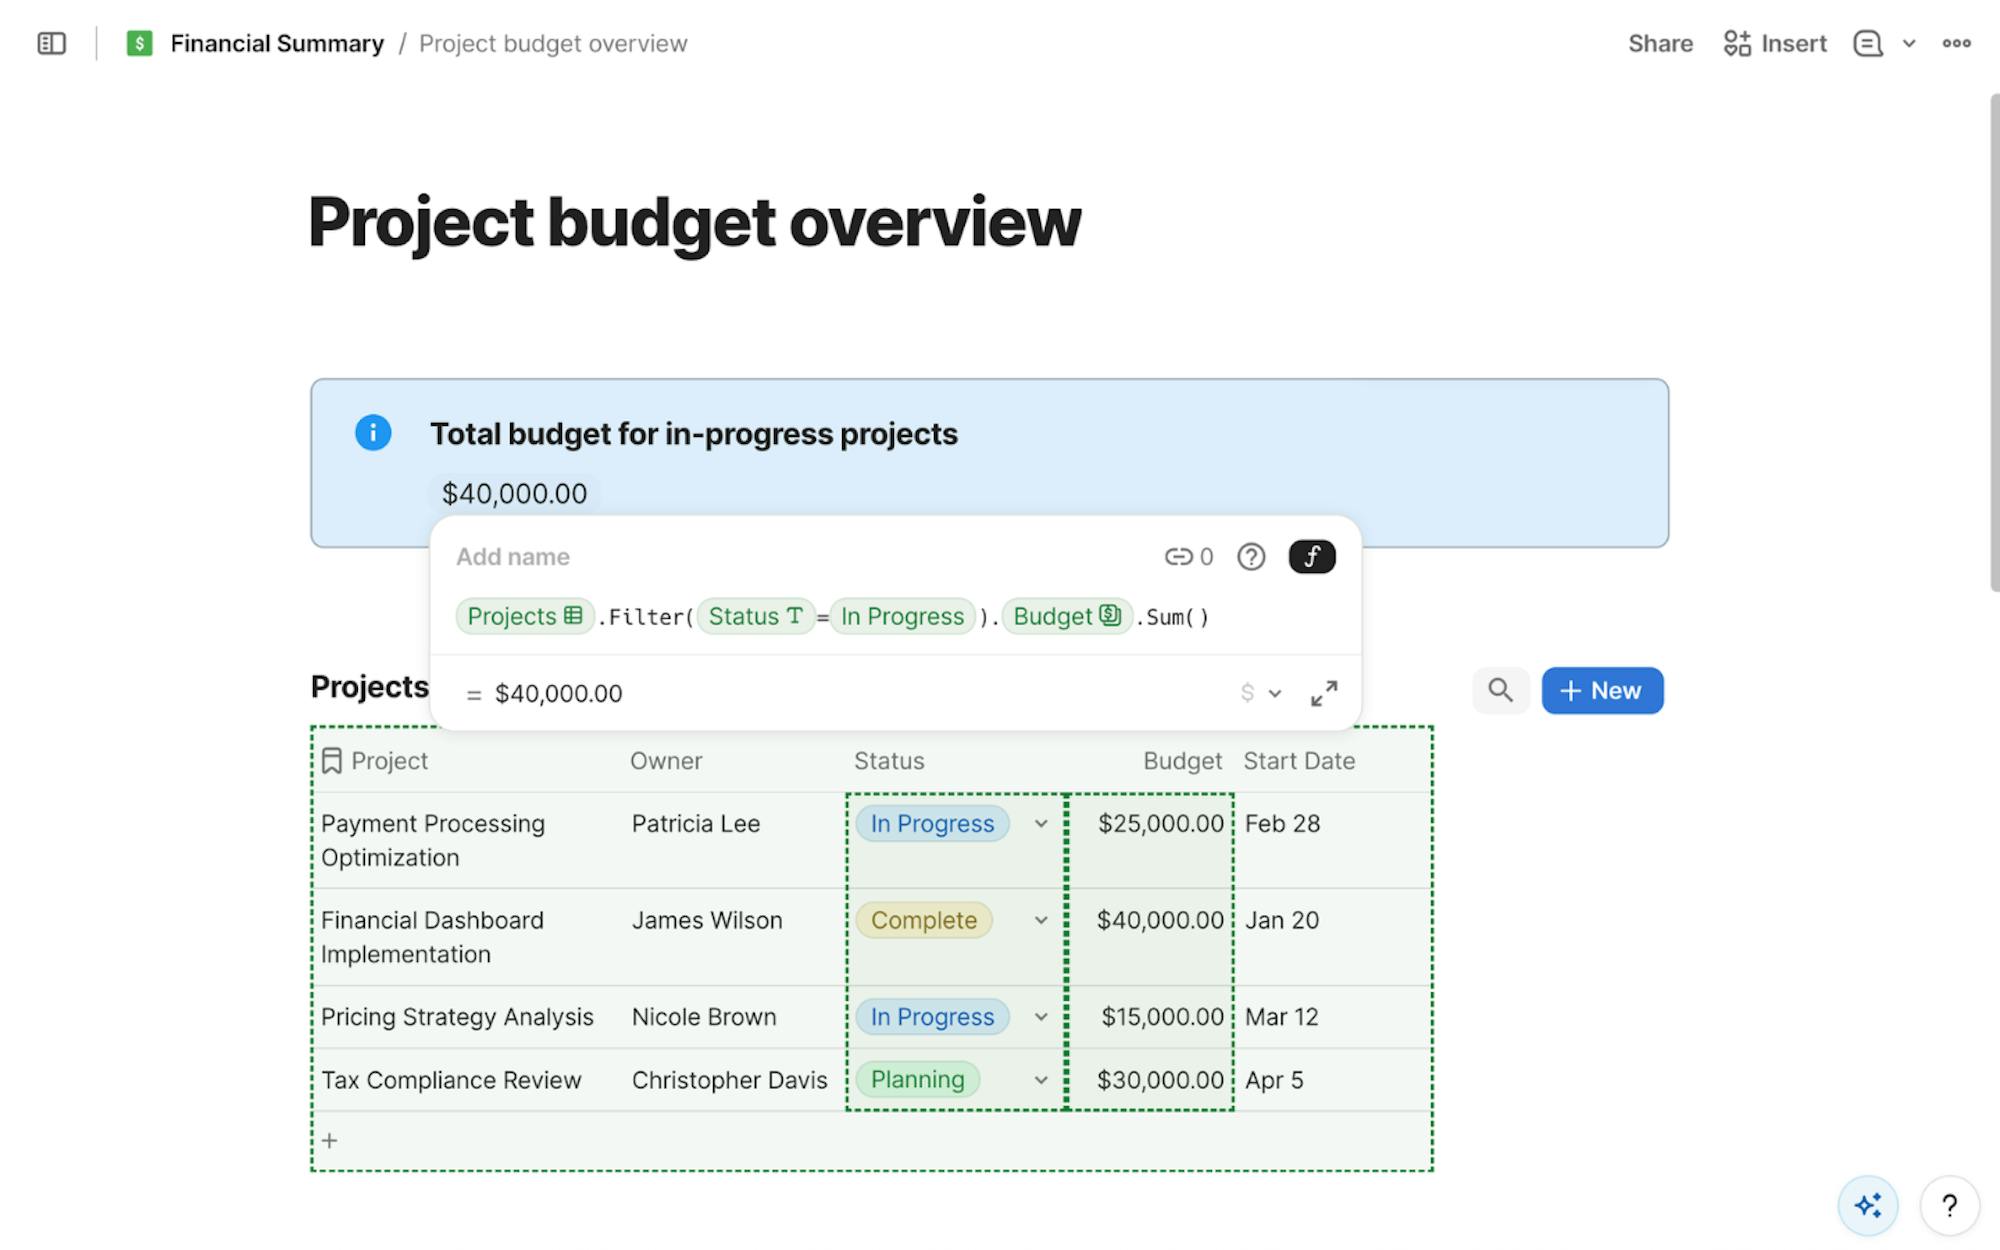Expand the status dropdown for Financial Dashboard Implementation
This screenshot has width=2000, height=1250.
[1041, 920]
